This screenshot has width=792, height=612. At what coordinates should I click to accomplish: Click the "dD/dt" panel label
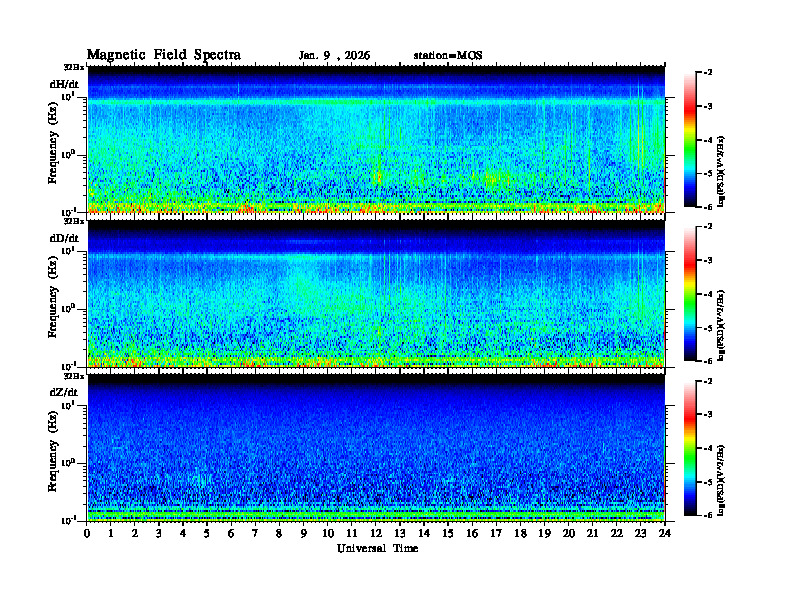click(64, 238)
